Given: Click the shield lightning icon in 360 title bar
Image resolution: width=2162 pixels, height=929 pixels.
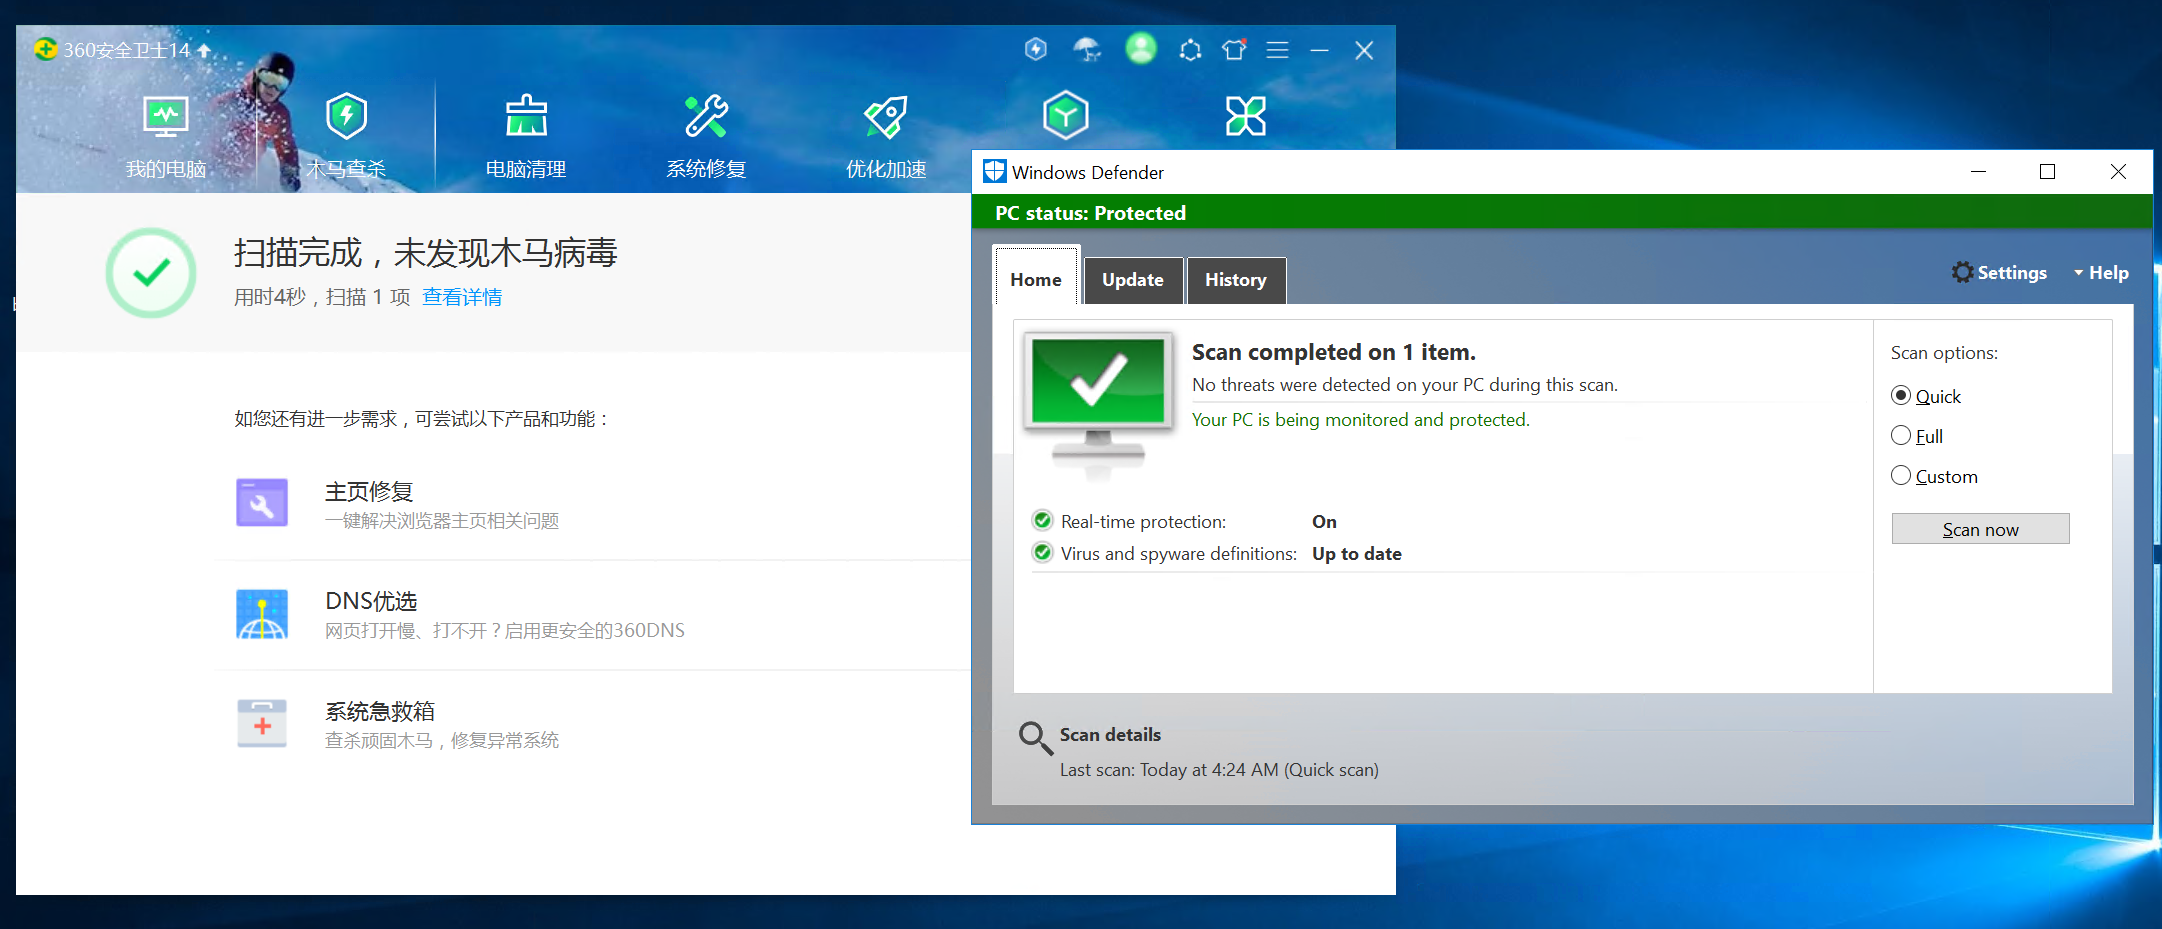Looking at the screenshot, I should click(1036, 49).
